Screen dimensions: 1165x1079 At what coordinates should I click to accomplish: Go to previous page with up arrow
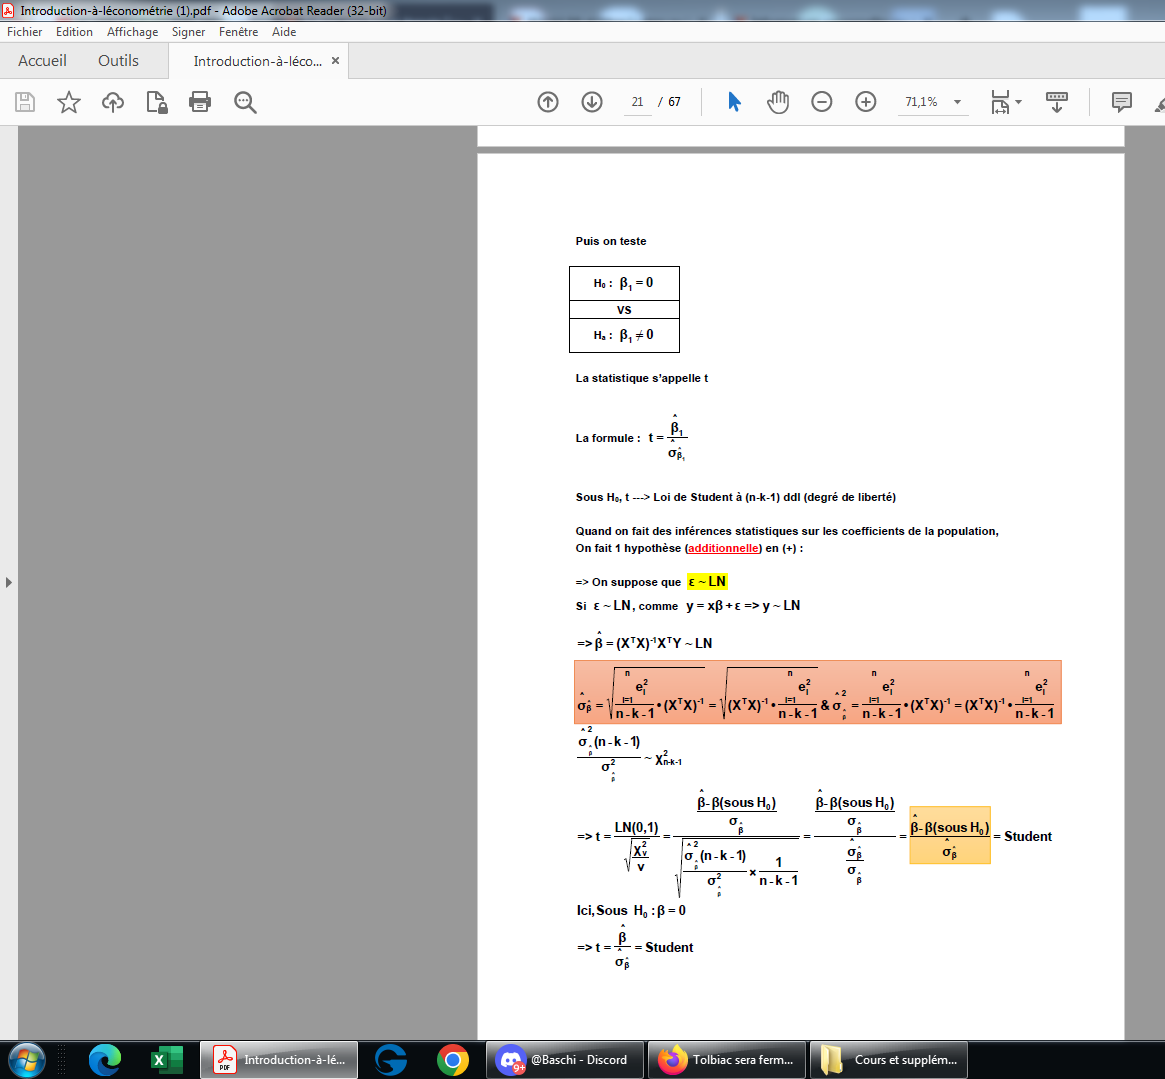point(548,102)
